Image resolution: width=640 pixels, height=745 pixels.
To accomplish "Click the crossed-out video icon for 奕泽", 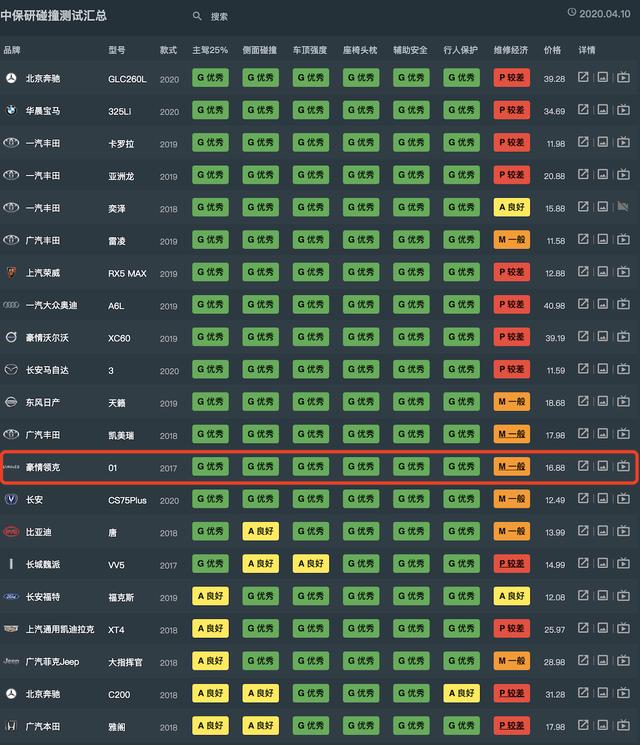I will [x=623, y=207].
